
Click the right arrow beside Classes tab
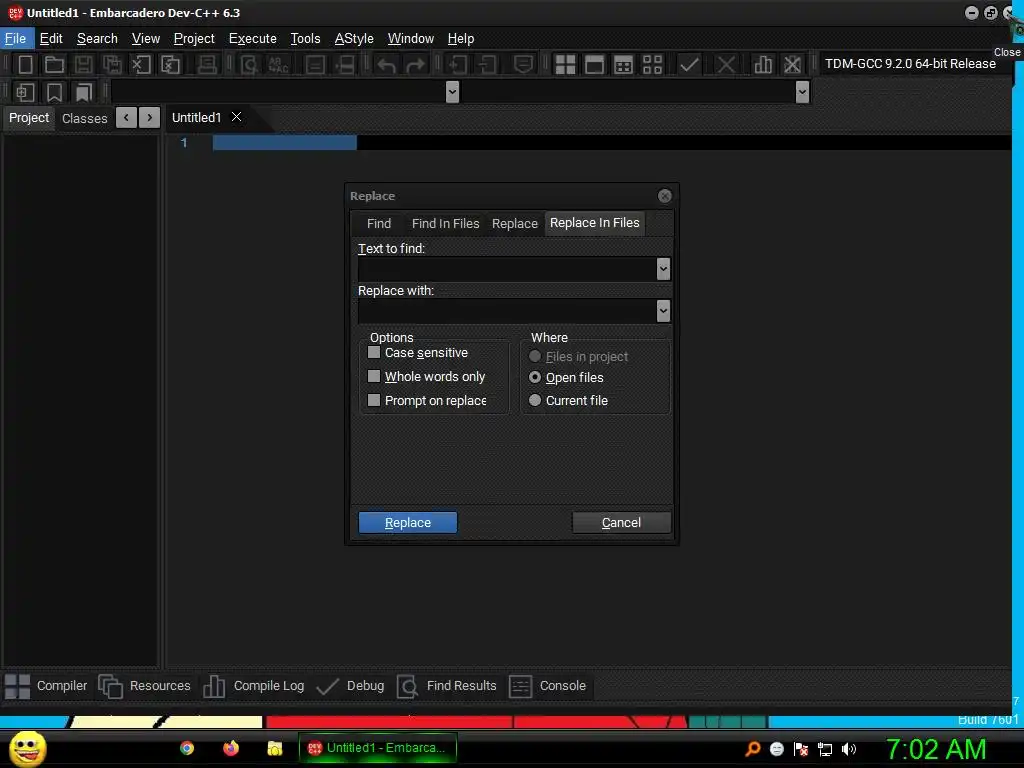150,118
